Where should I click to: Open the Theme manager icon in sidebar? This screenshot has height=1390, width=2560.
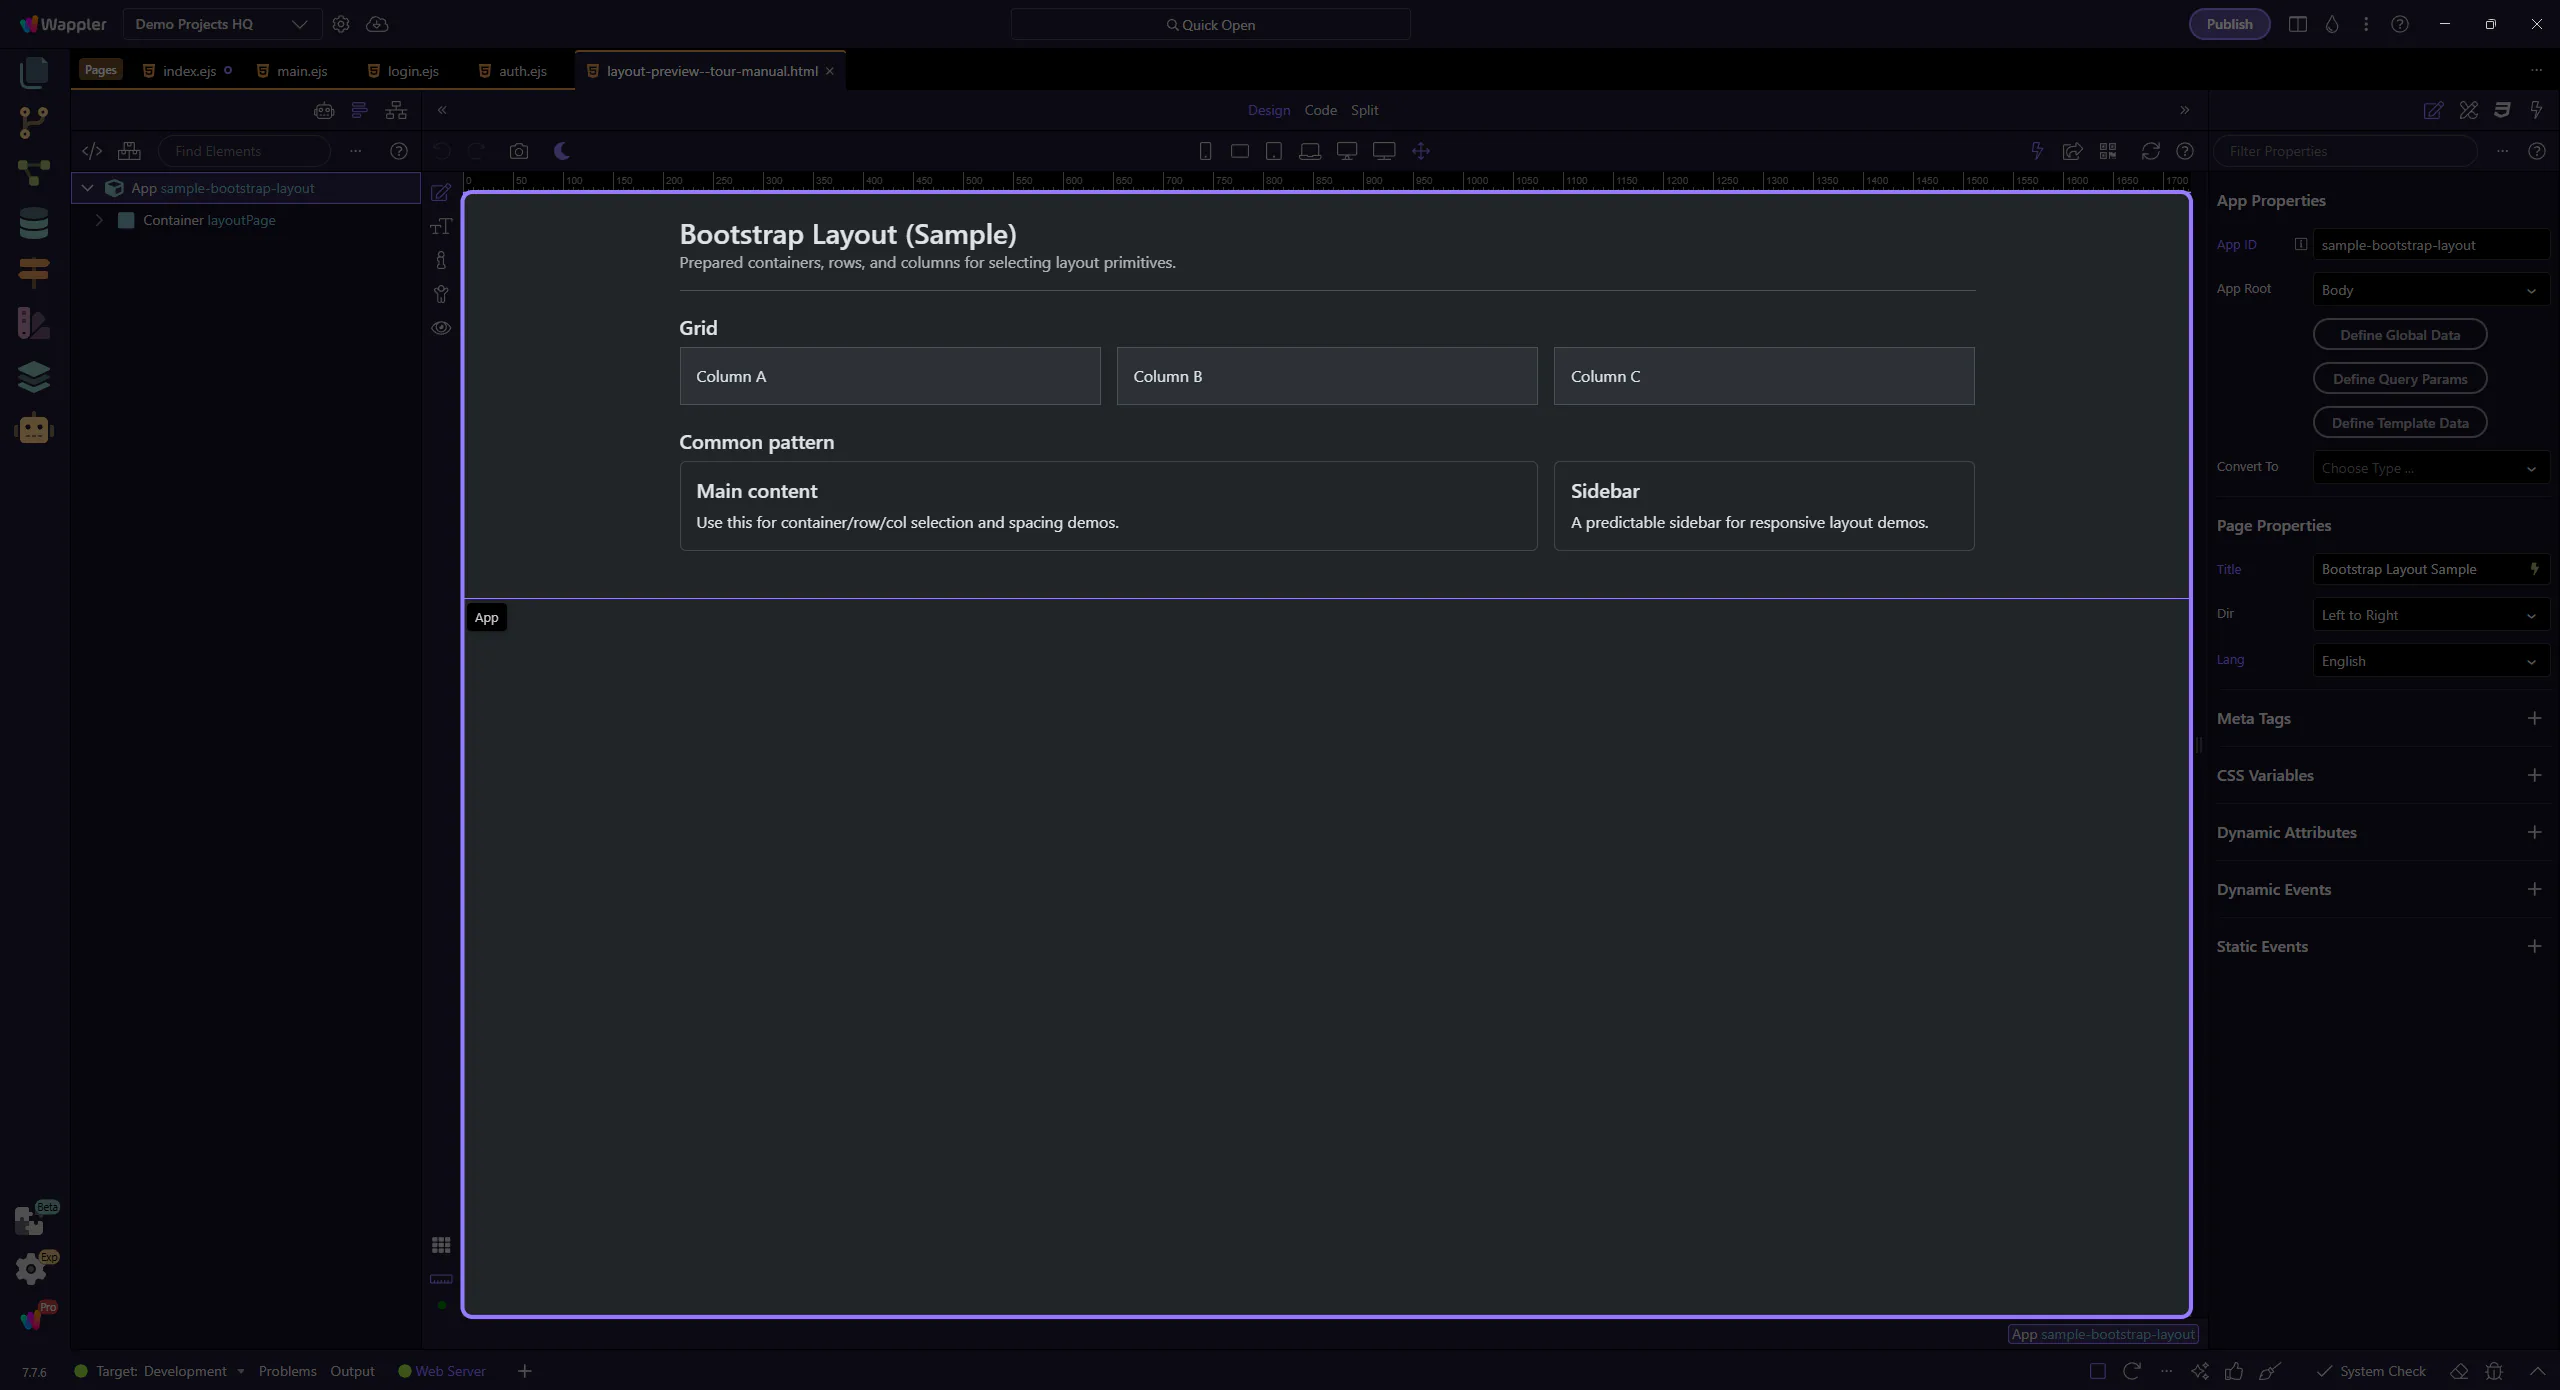click(33, 323)
